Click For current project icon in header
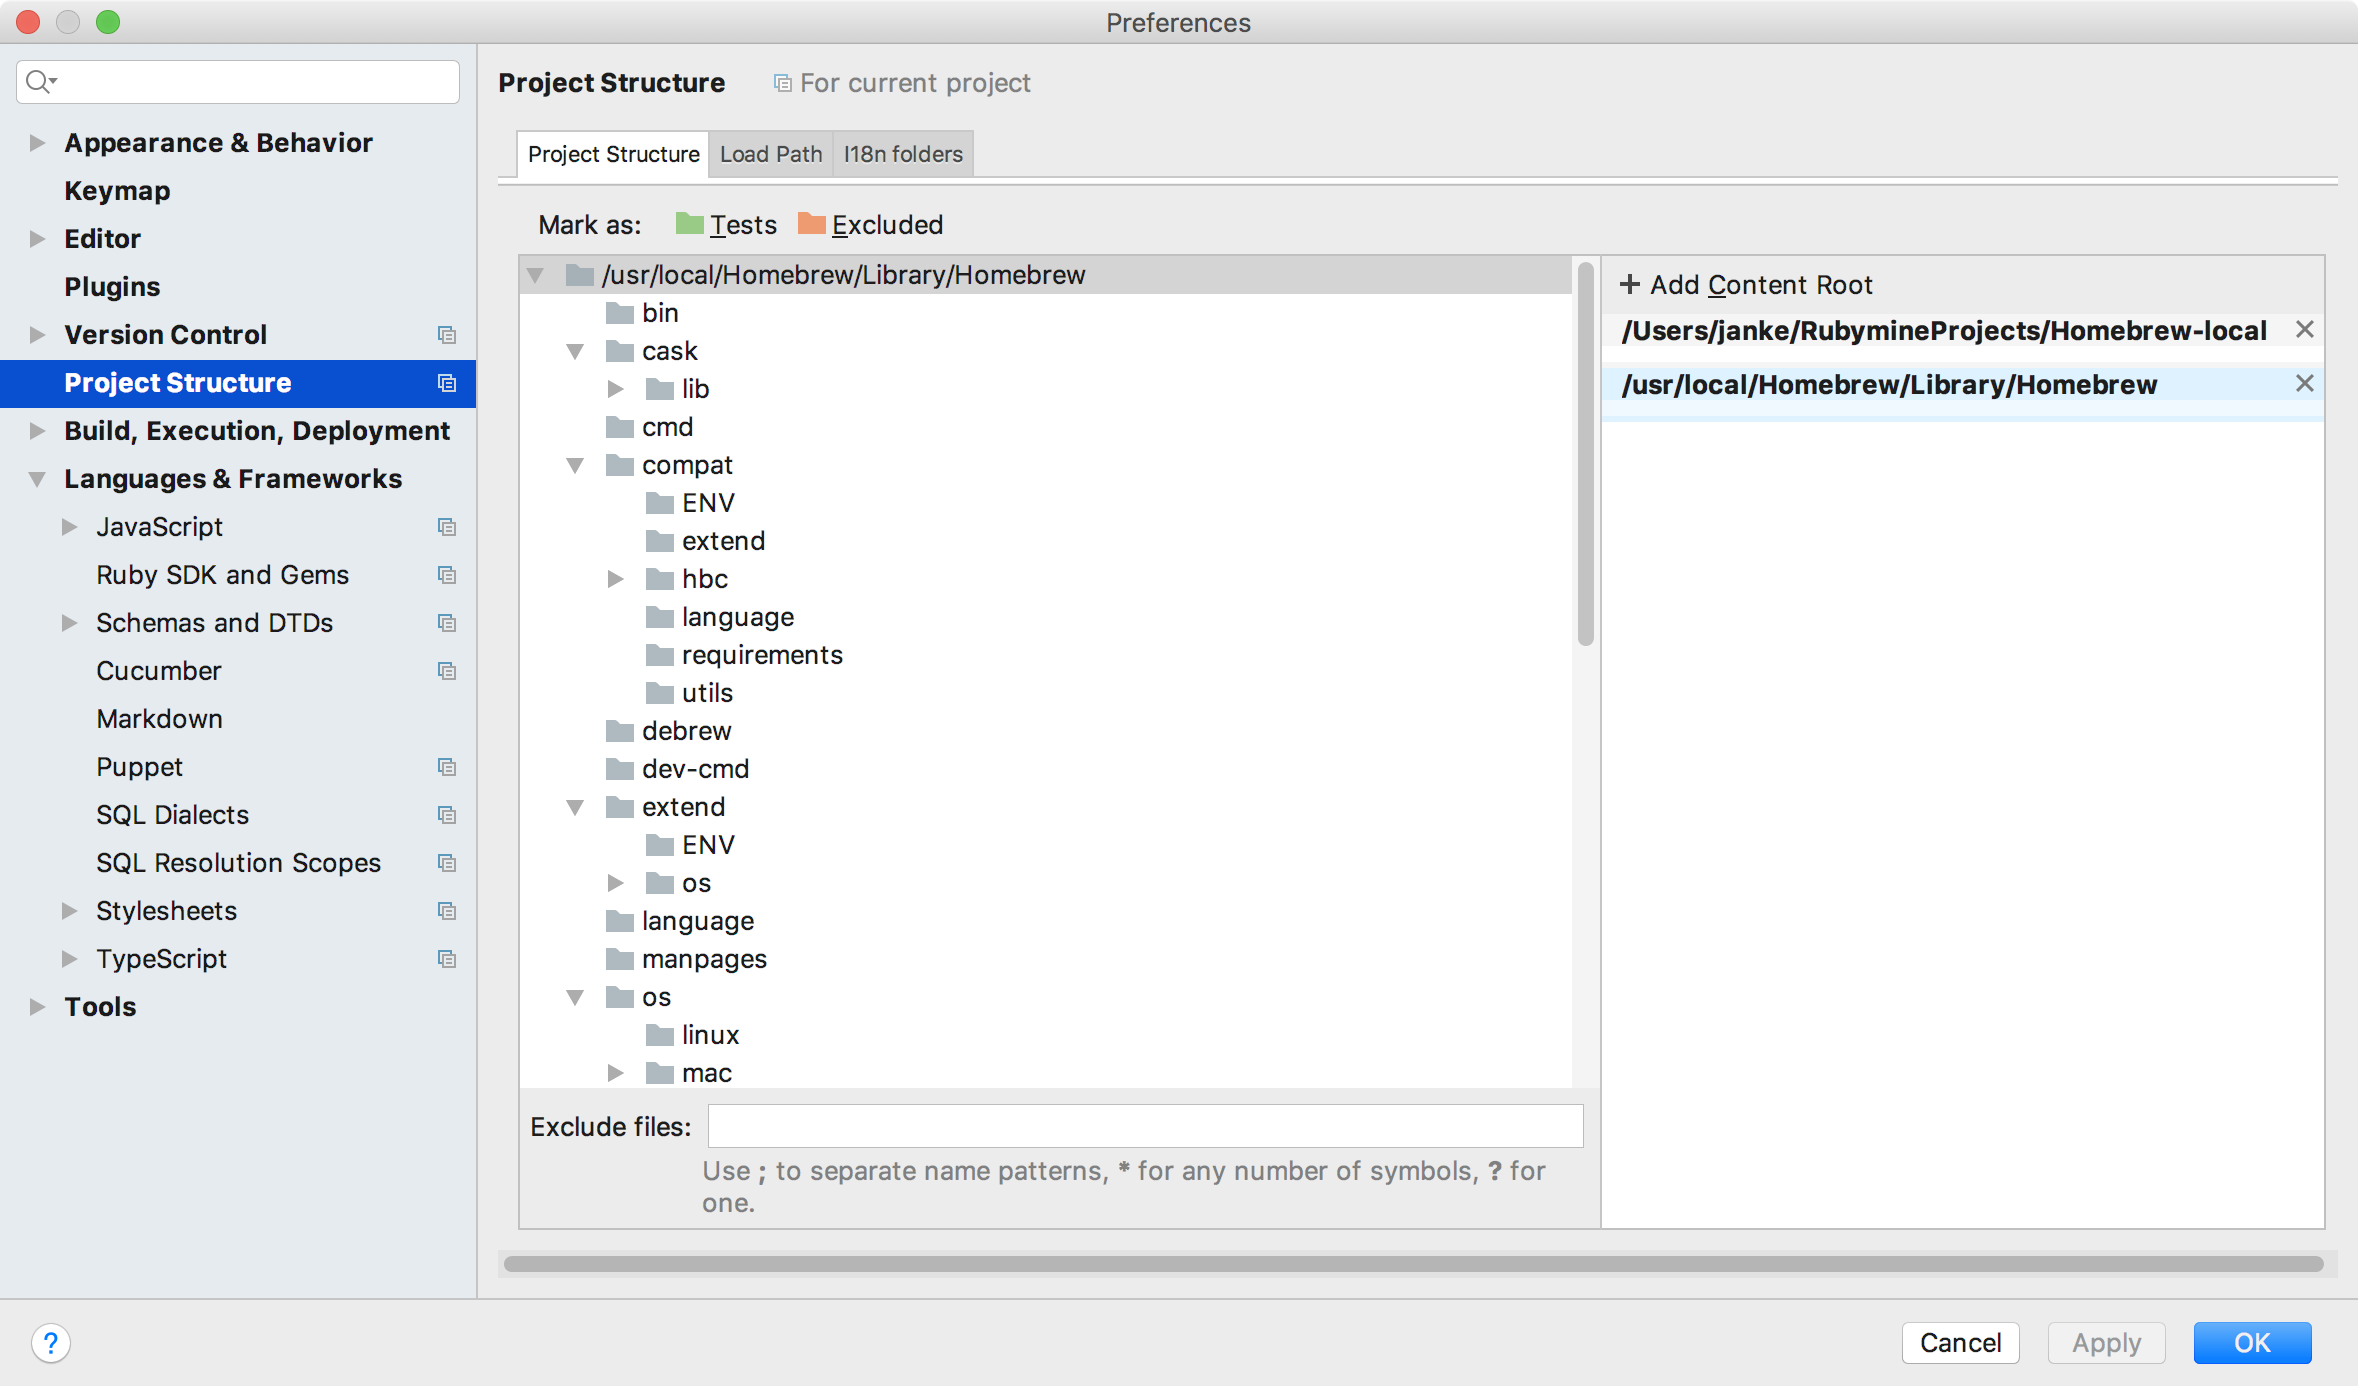The height and width of the screenshot is (1386, 2358). coord(783,83)
